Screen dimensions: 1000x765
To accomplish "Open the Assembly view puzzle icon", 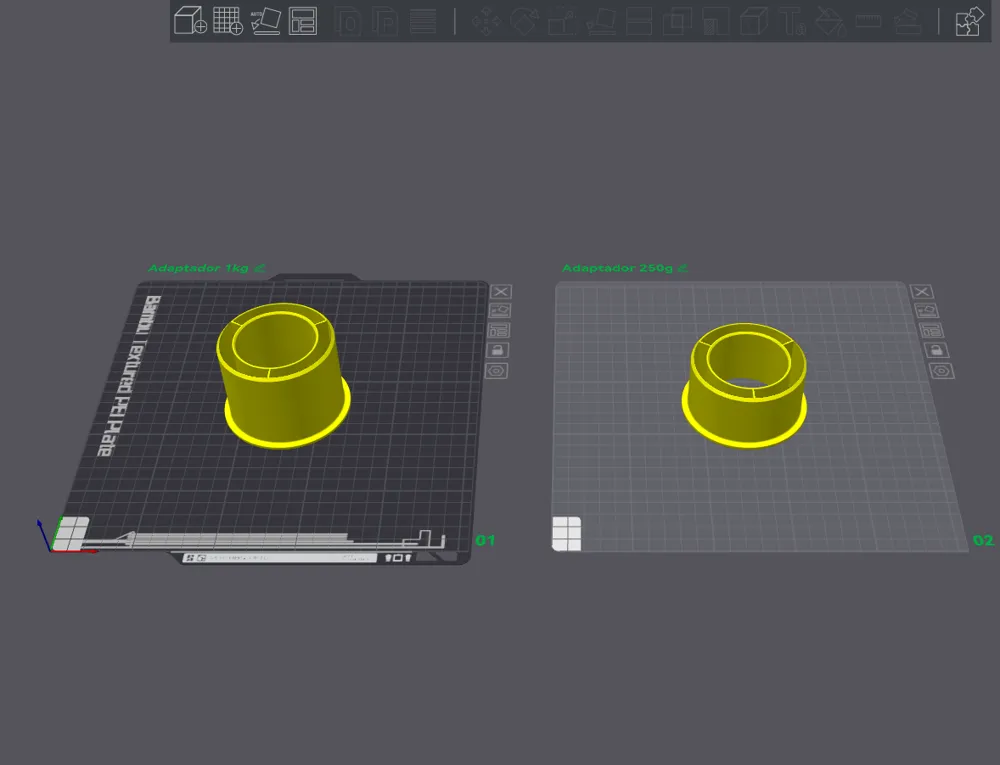I will click(969, 20).
